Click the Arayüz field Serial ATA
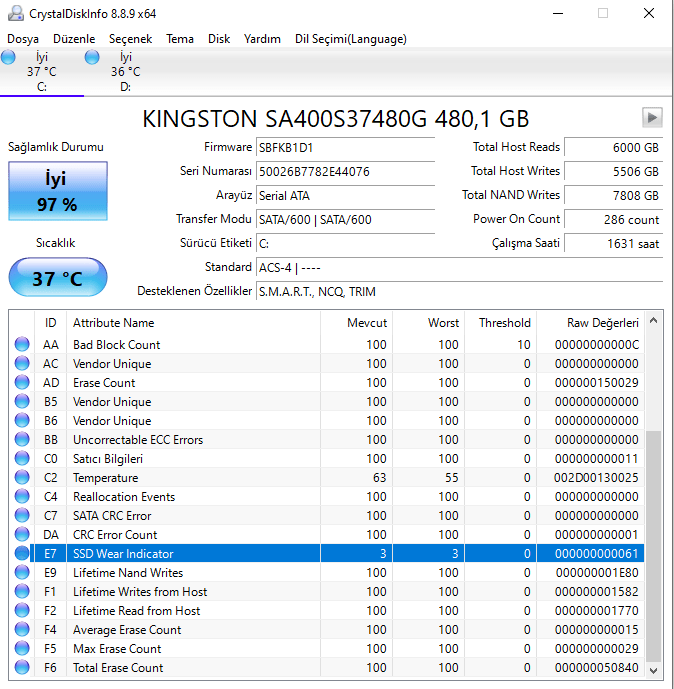Screen dimensions: 674x689 pos(345,196)
